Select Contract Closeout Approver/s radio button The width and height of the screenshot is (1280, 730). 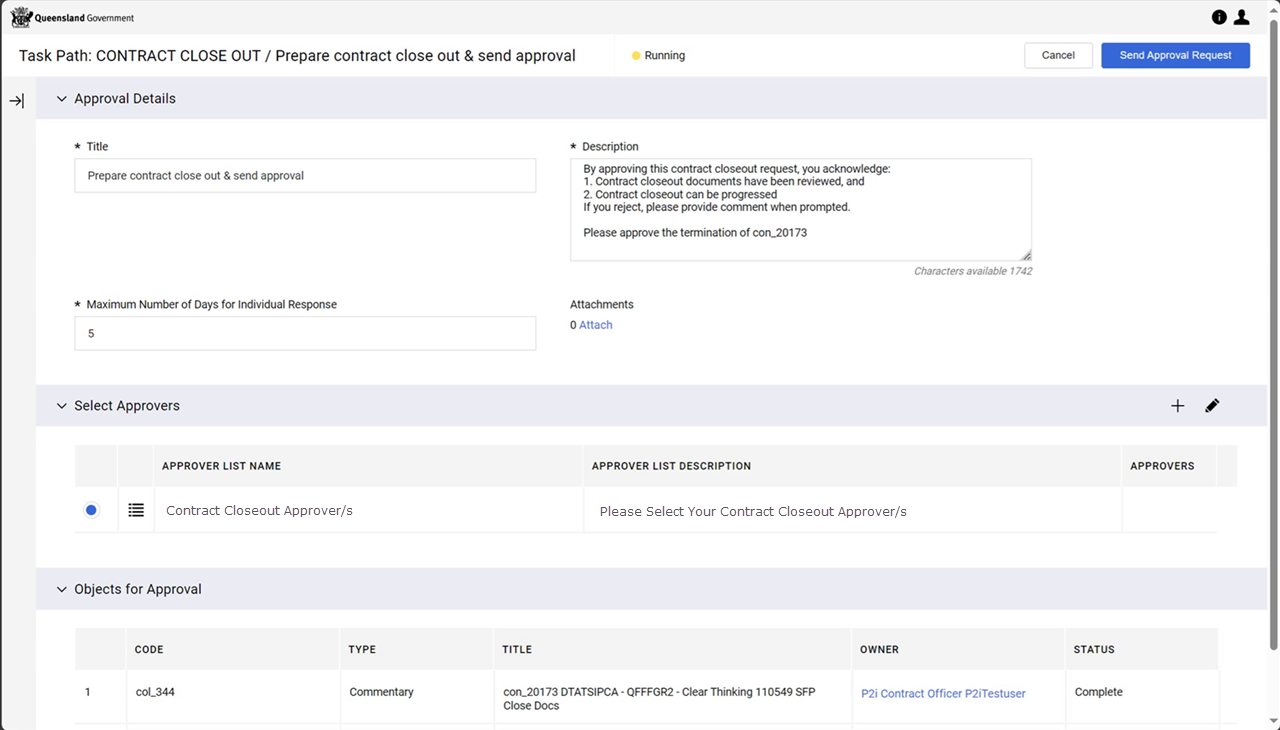[x=91, y=510]
